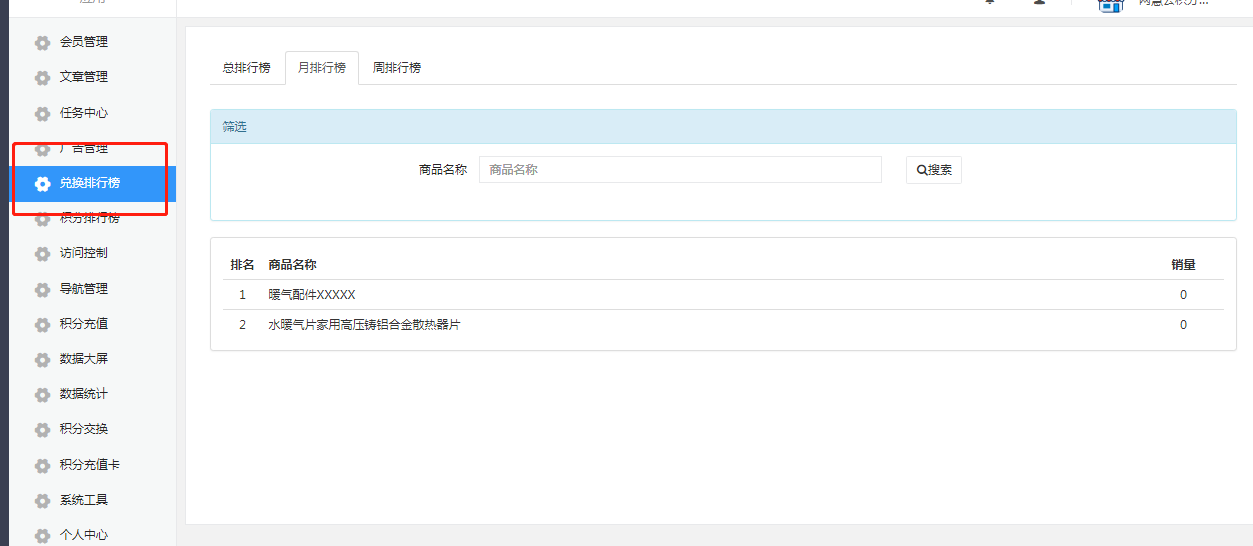Click the gear icon beside 数据大屏
Viewport: 1253px width, 546px height.
coord(42,359)
